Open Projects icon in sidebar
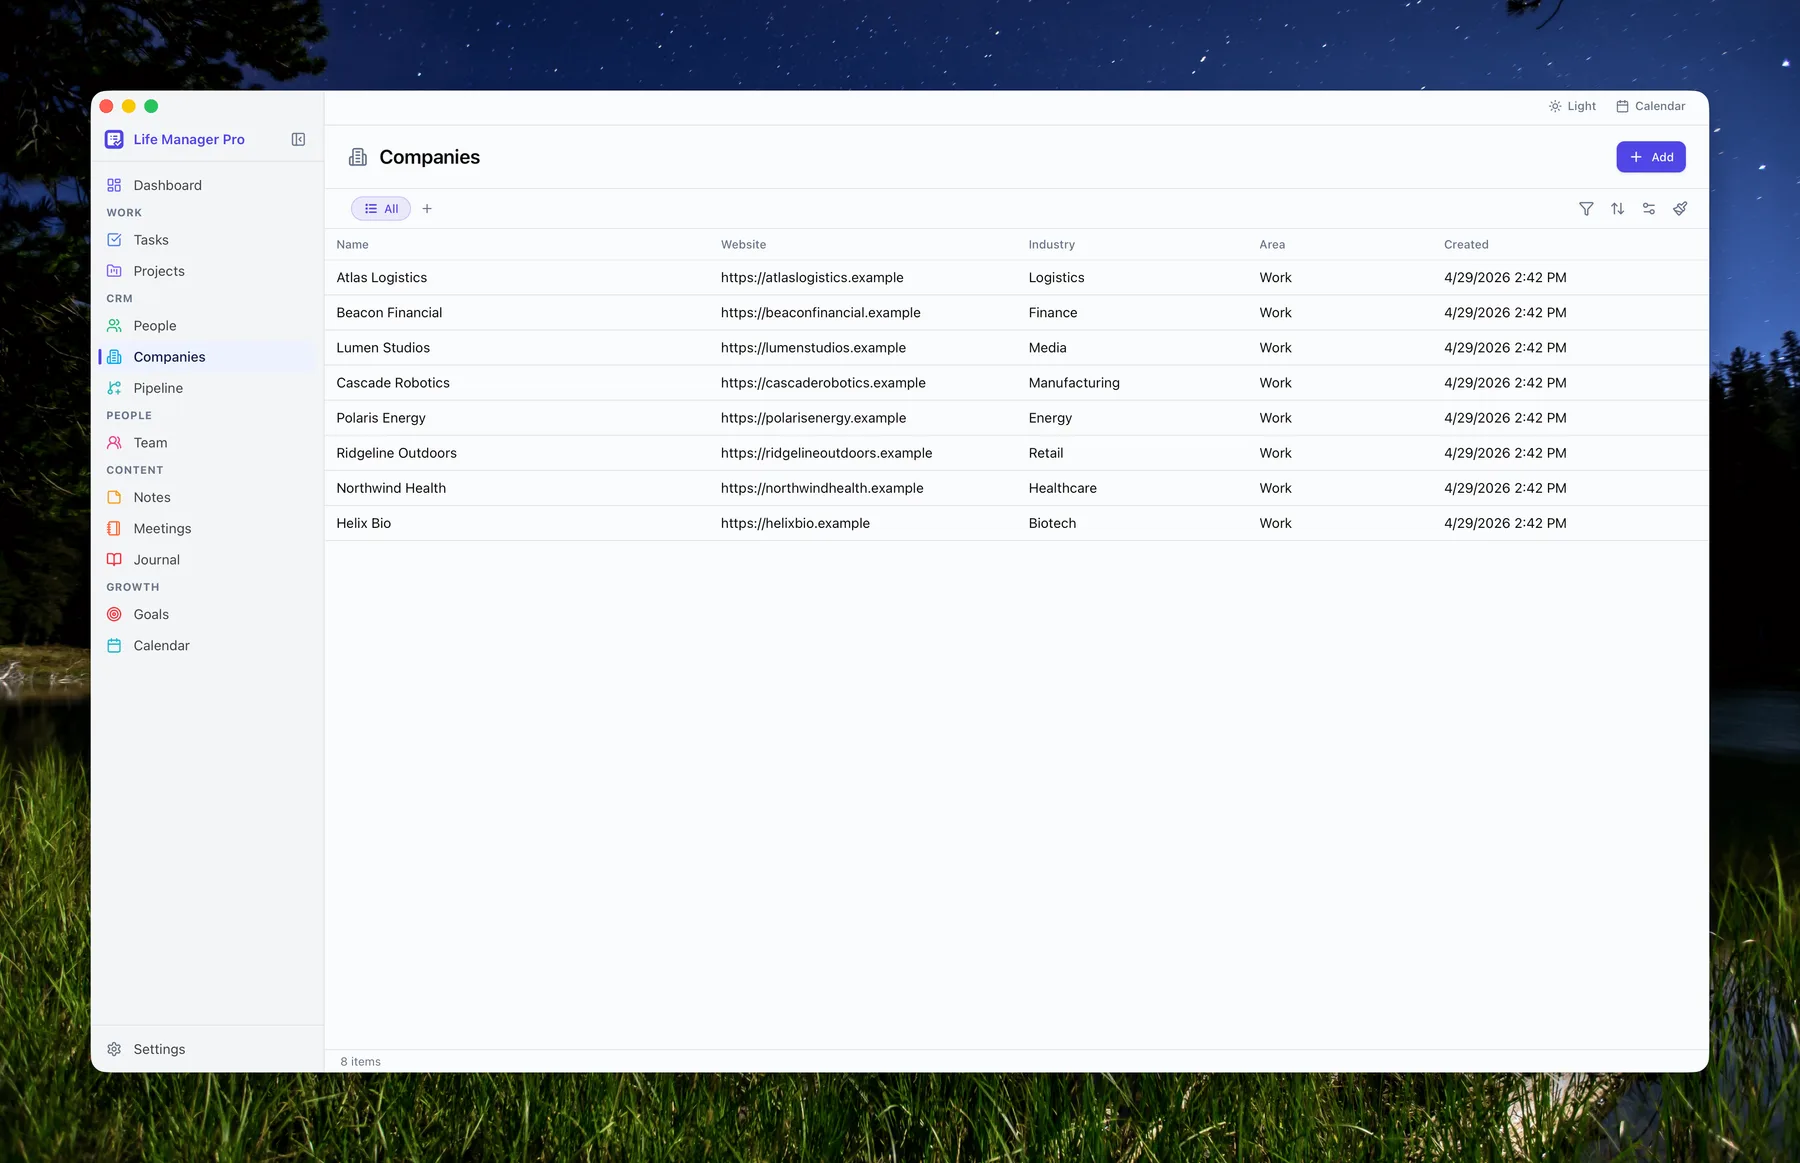 point(114,271)
